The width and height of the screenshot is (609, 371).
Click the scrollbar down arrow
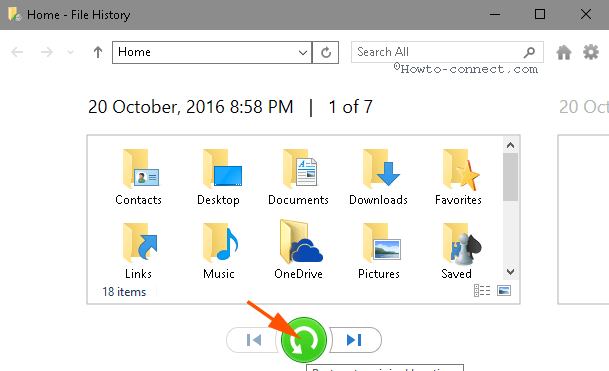[510, 272]
